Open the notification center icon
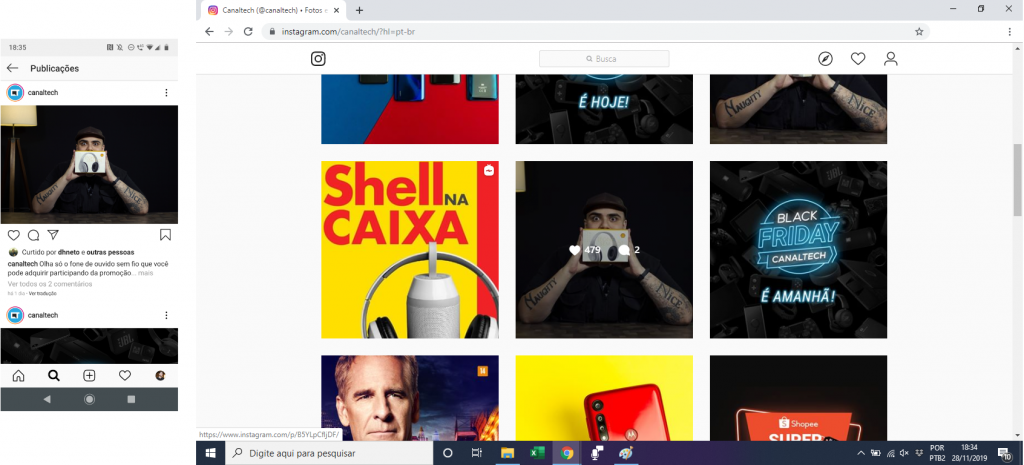This screenshot has height=465, width=1024. pyautogui.click(x=1004, y=453)
